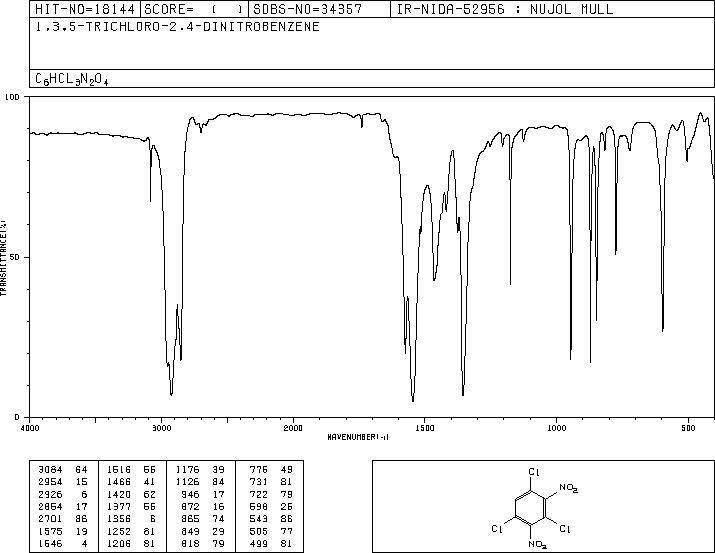
Task: Select peak value 543 in the table
Action: click(259, 519)
